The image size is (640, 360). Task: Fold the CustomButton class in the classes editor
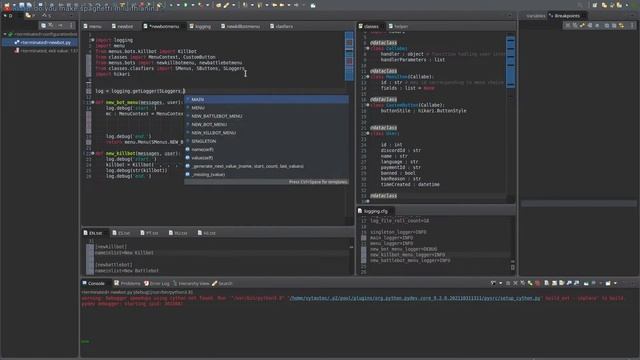point(367,105)
